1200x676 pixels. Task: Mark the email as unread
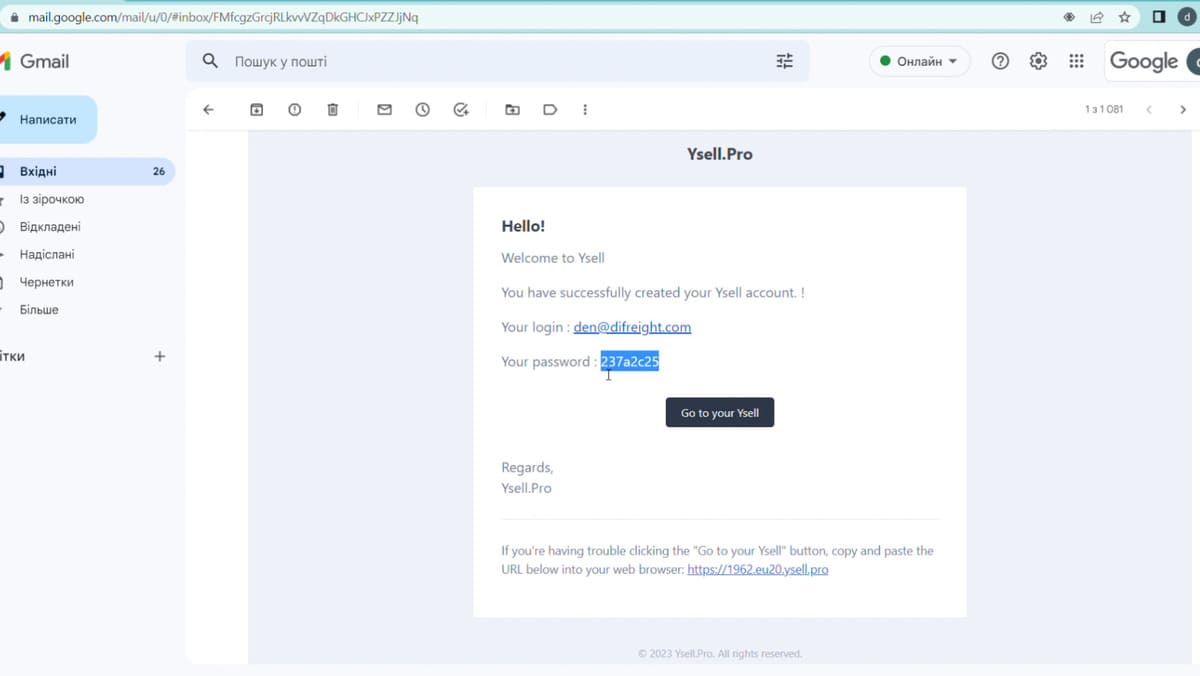tap(384, 110)
